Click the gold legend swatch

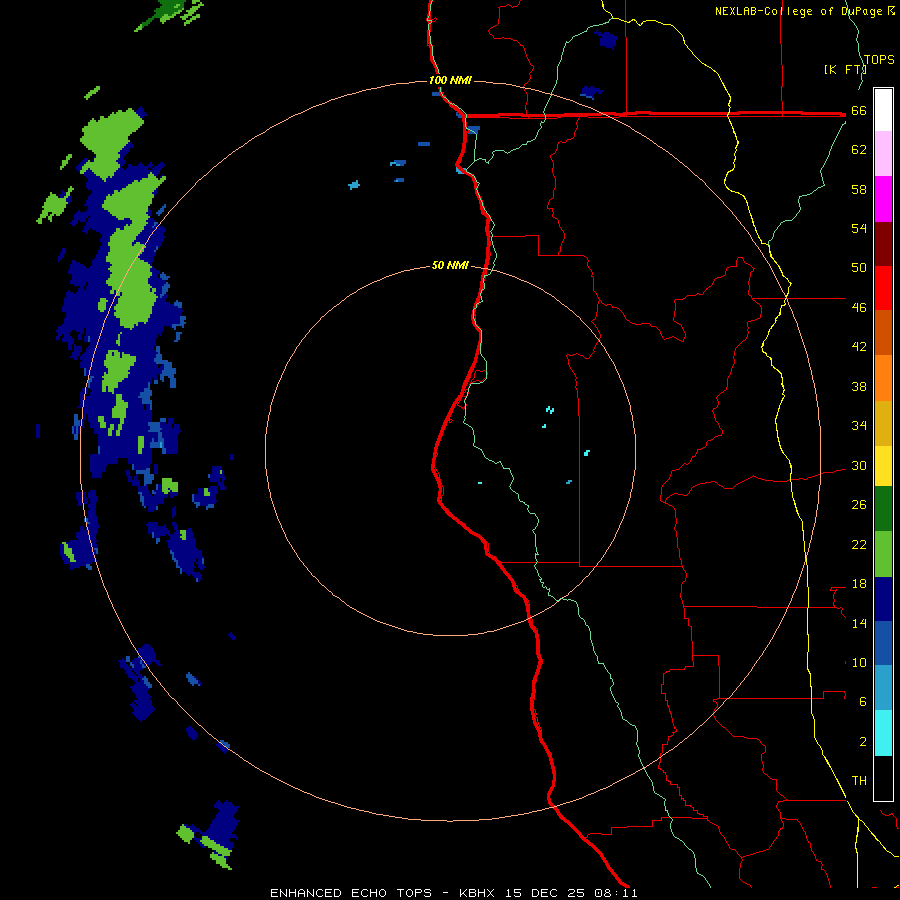click(x=883, y=423)
